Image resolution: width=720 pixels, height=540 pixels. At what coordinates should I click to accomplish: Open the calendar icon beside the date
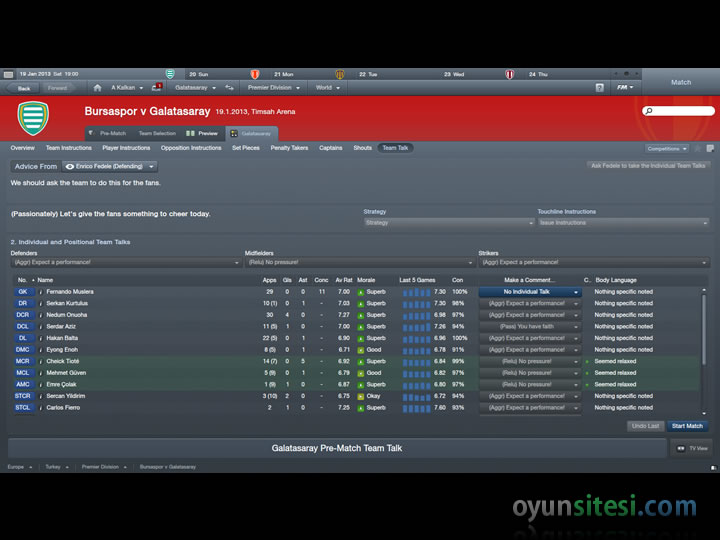(8, 74)
